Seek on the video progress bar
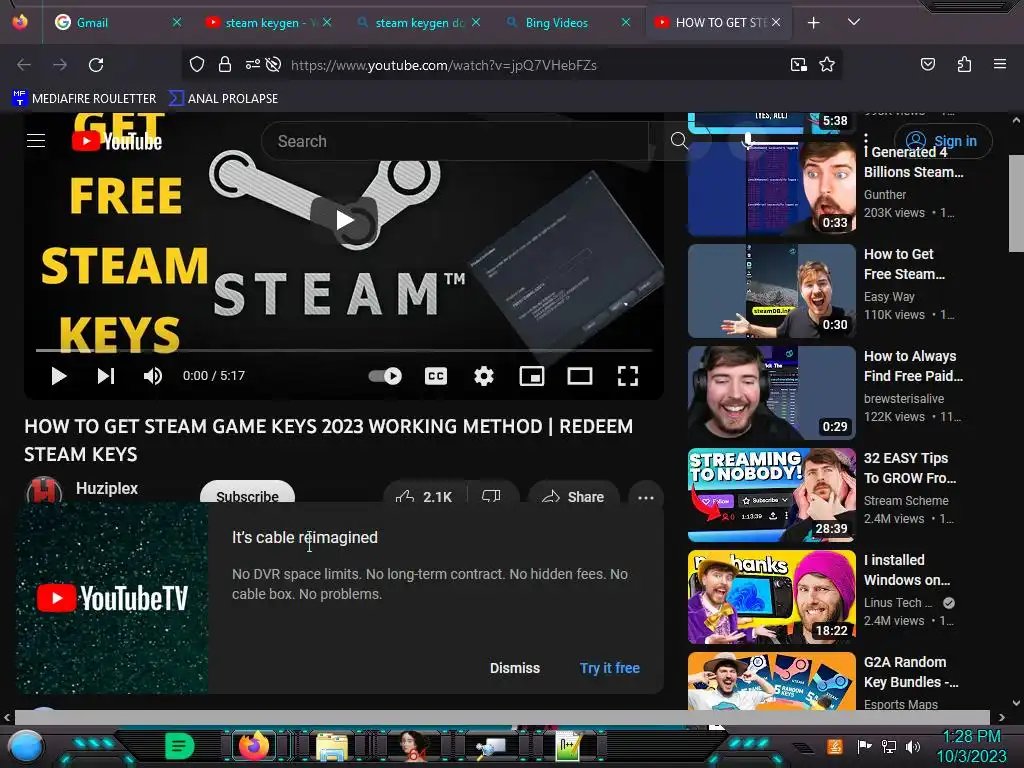The image size is (1024, 768). 344,351
